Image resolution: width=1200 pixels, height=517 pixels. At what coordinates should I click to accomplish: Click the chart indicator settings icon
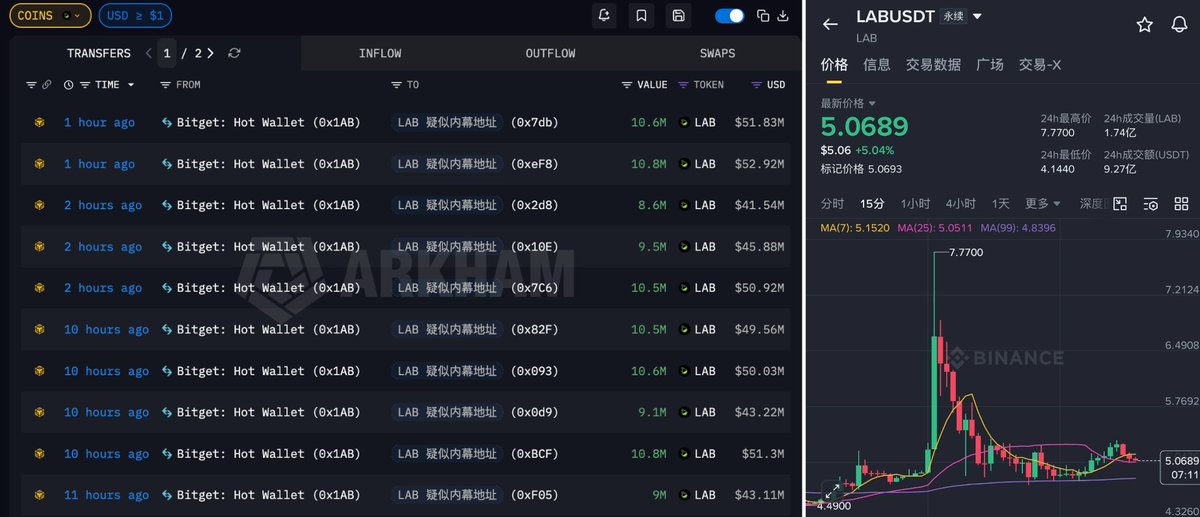1150,204
